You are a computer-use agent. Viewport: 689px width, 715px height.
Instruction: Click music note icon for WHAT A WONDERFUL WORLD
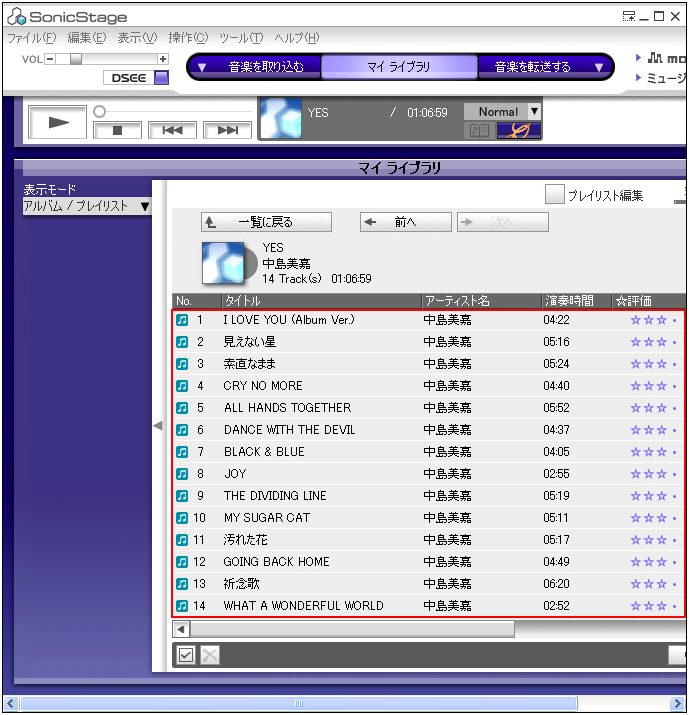coord(182,606)
